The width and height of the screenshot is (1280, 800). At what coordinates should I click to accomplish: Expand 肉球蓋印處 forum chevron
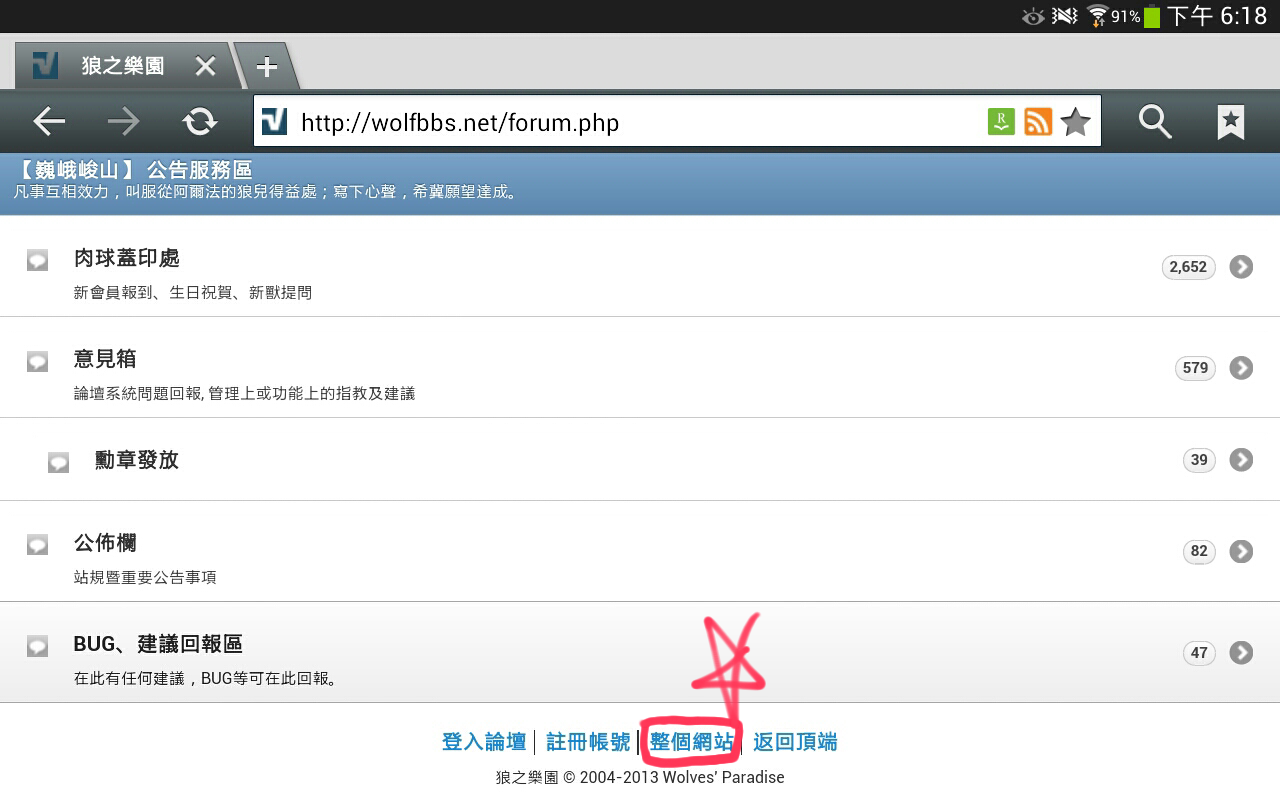(1241, 267)
